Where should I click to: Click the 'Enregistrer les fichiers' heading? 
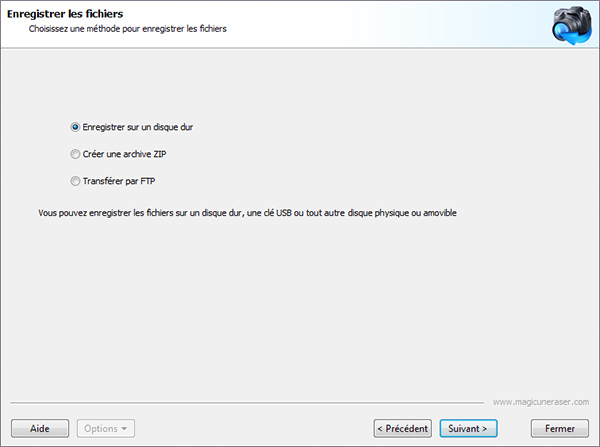[65, 14]
